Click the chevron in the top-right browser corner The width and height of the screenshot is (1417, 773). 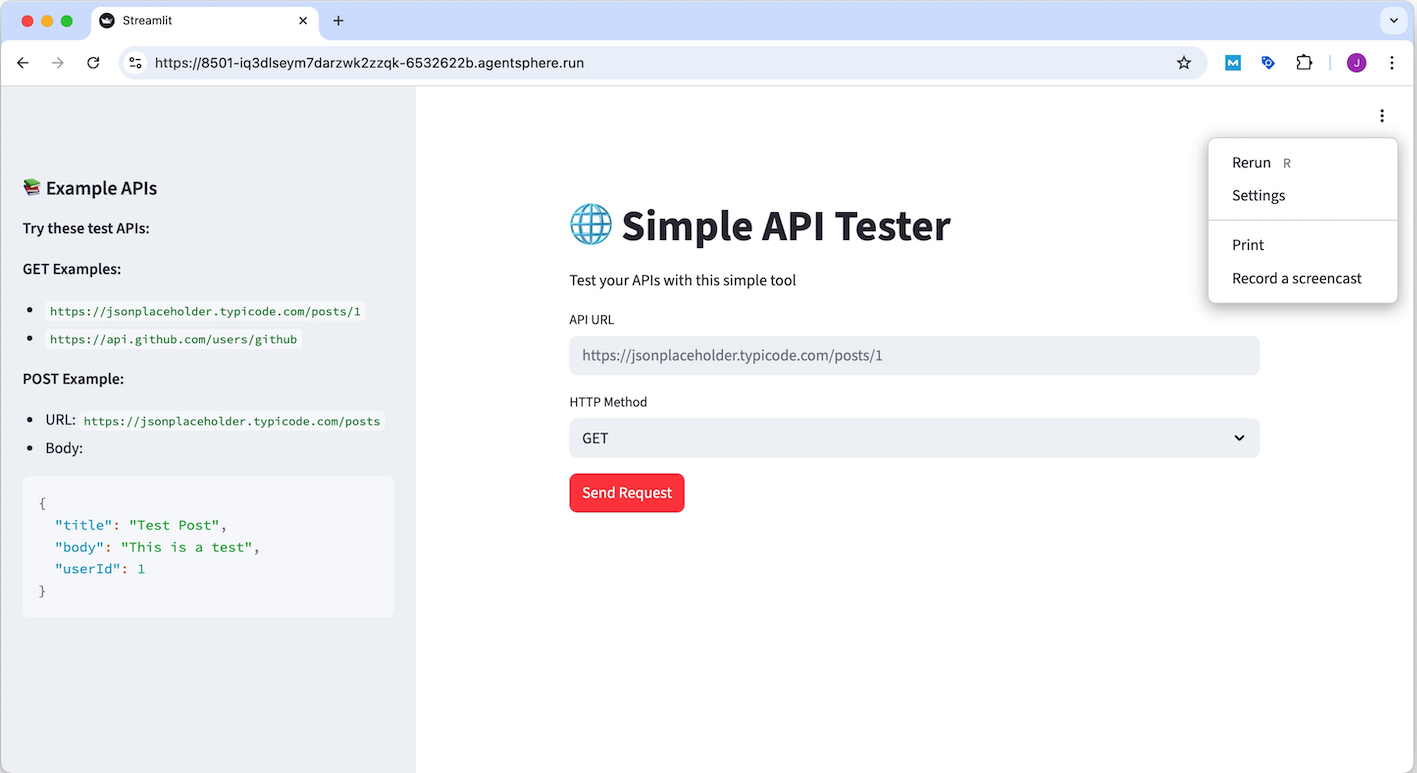1394,20
